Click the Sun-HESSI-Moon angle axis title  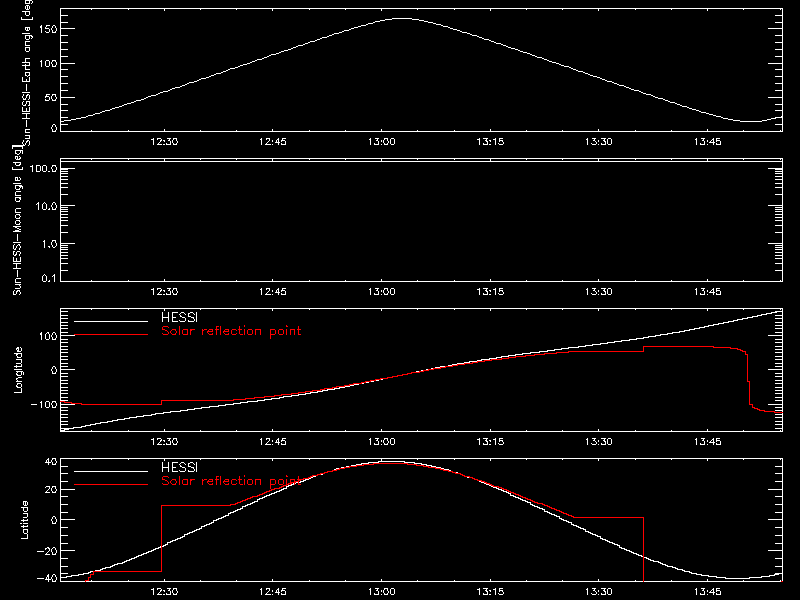tap(17, 220)
